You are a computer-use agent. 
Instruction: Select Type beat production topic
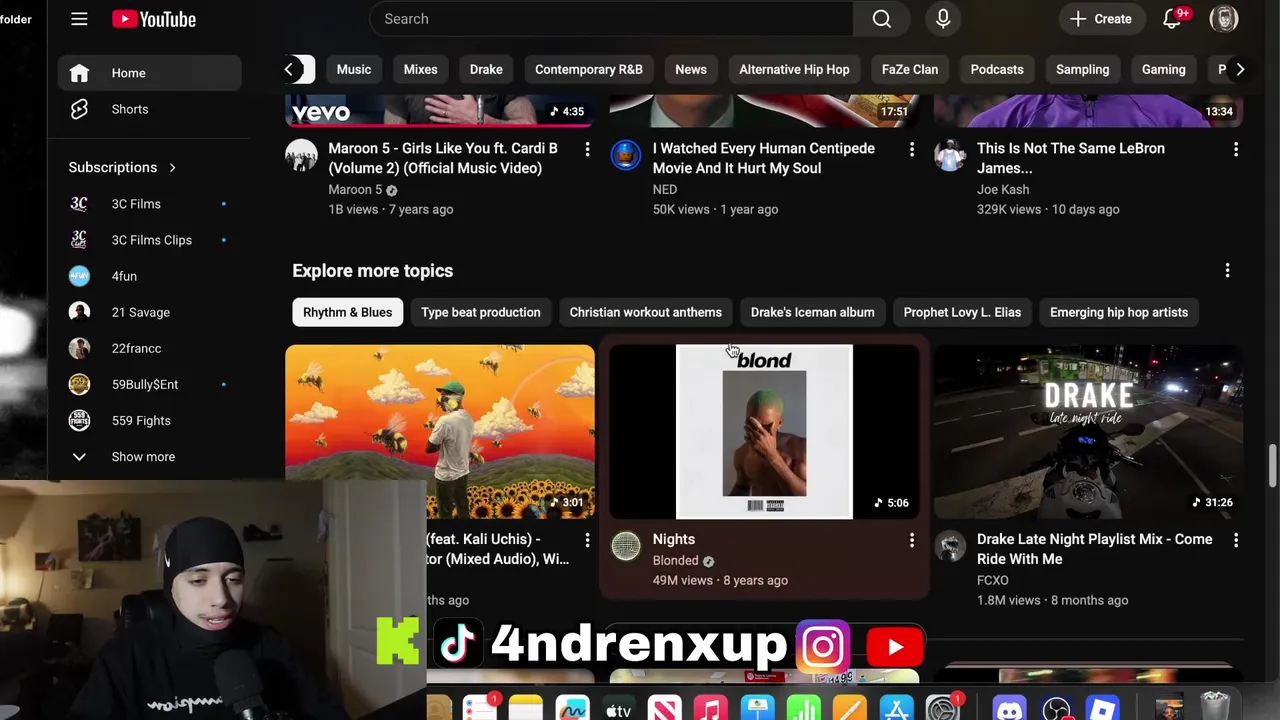pyautogui.click(x=481, y=312)
